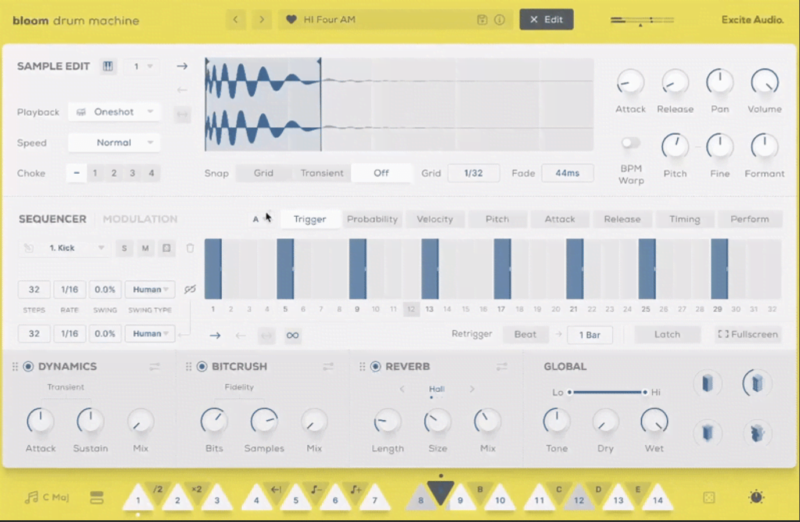Viewport: 800px width, 522px height.
Task: Open the C Maj key selector
Action: (47, 498)
